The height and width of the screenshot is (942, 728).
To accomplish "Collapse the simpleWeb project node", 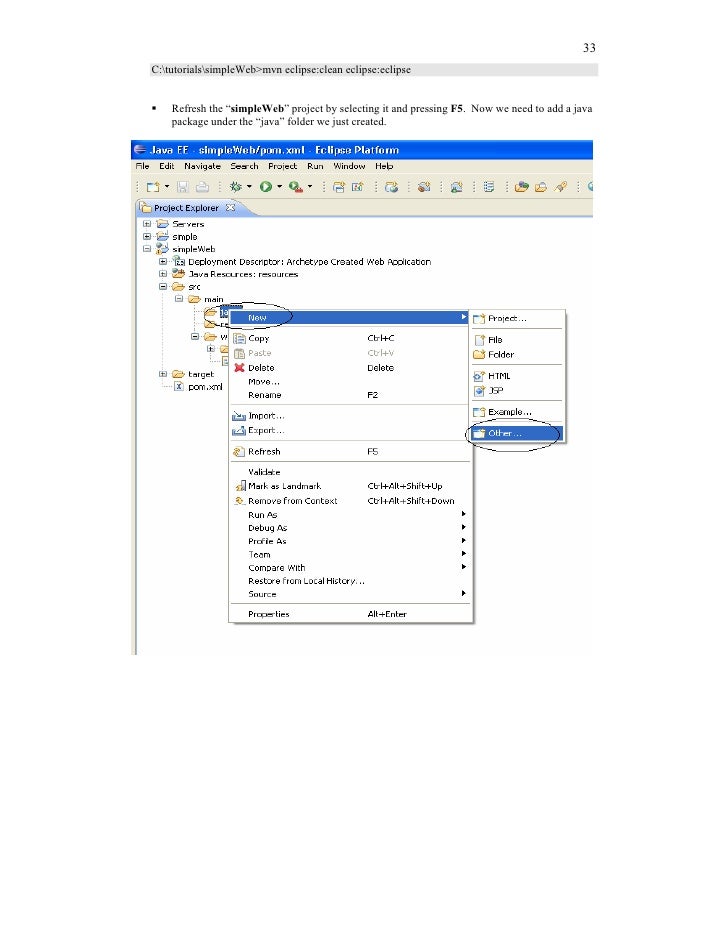I will (147, 249).
